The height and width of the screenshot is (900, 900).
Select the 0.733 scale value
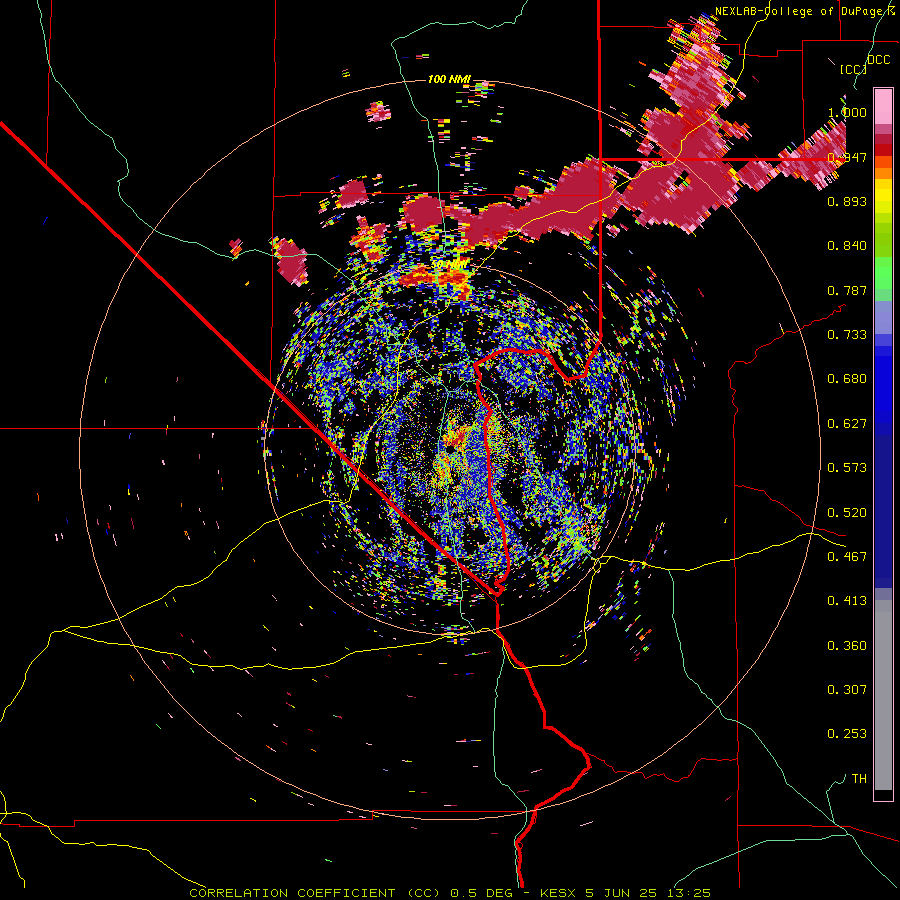(x=847, y=335)
